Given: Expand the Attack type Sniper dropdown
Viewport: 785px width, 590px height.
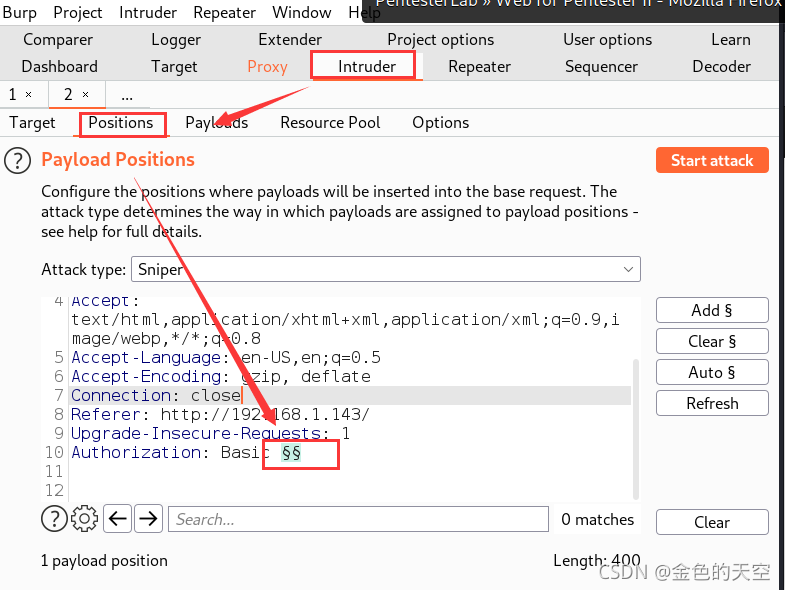Looking at the screenshot, I should click(x=386, y=269).
